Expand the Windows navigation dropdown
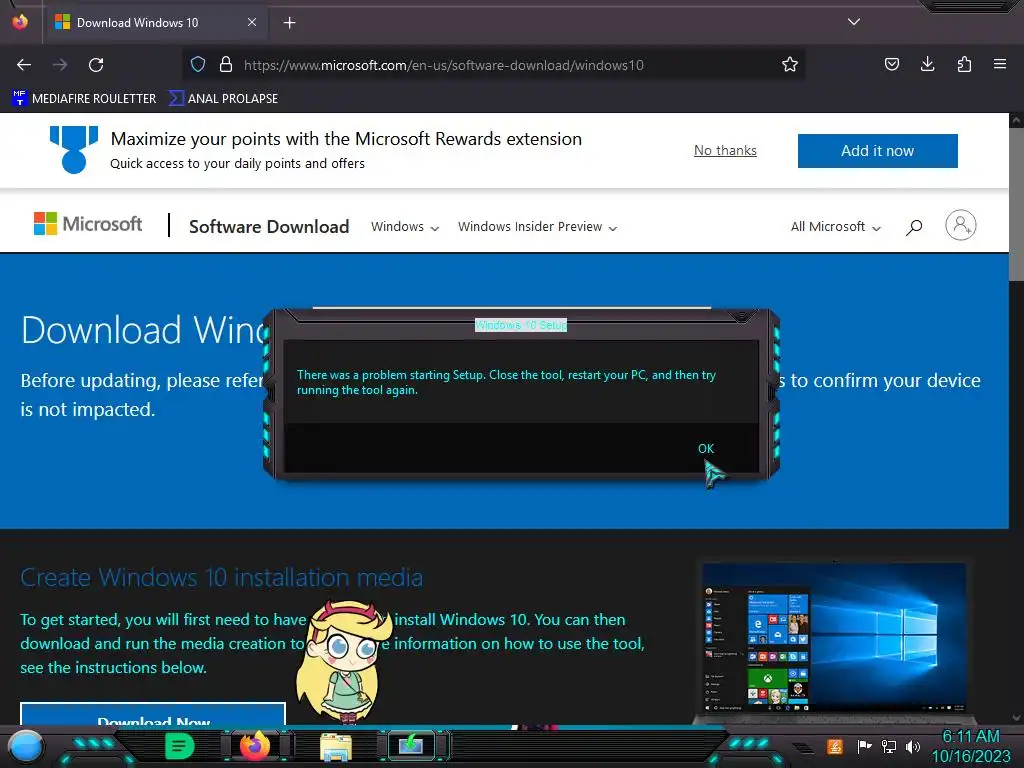This screenshot has height=768, width=1024. click(x=405, y=227)
